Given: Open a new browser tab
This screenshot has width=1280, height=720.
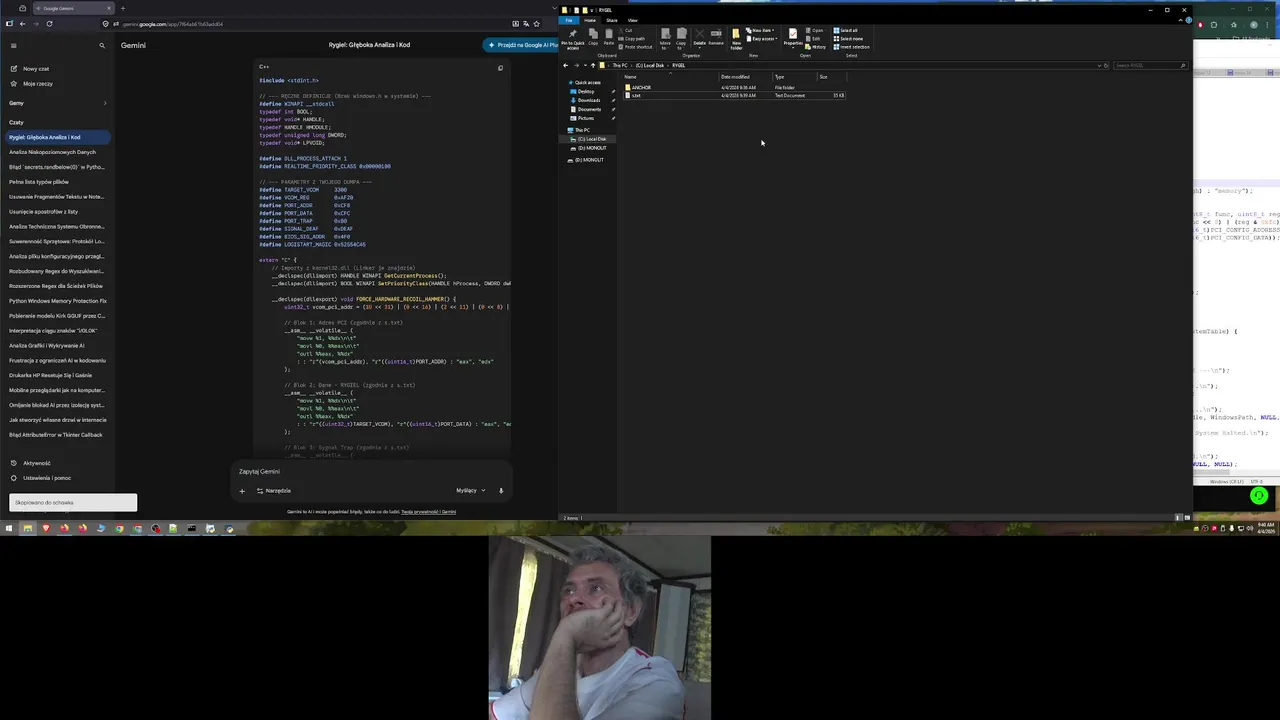Looking at the screenshot, I should tap(123, 8).
